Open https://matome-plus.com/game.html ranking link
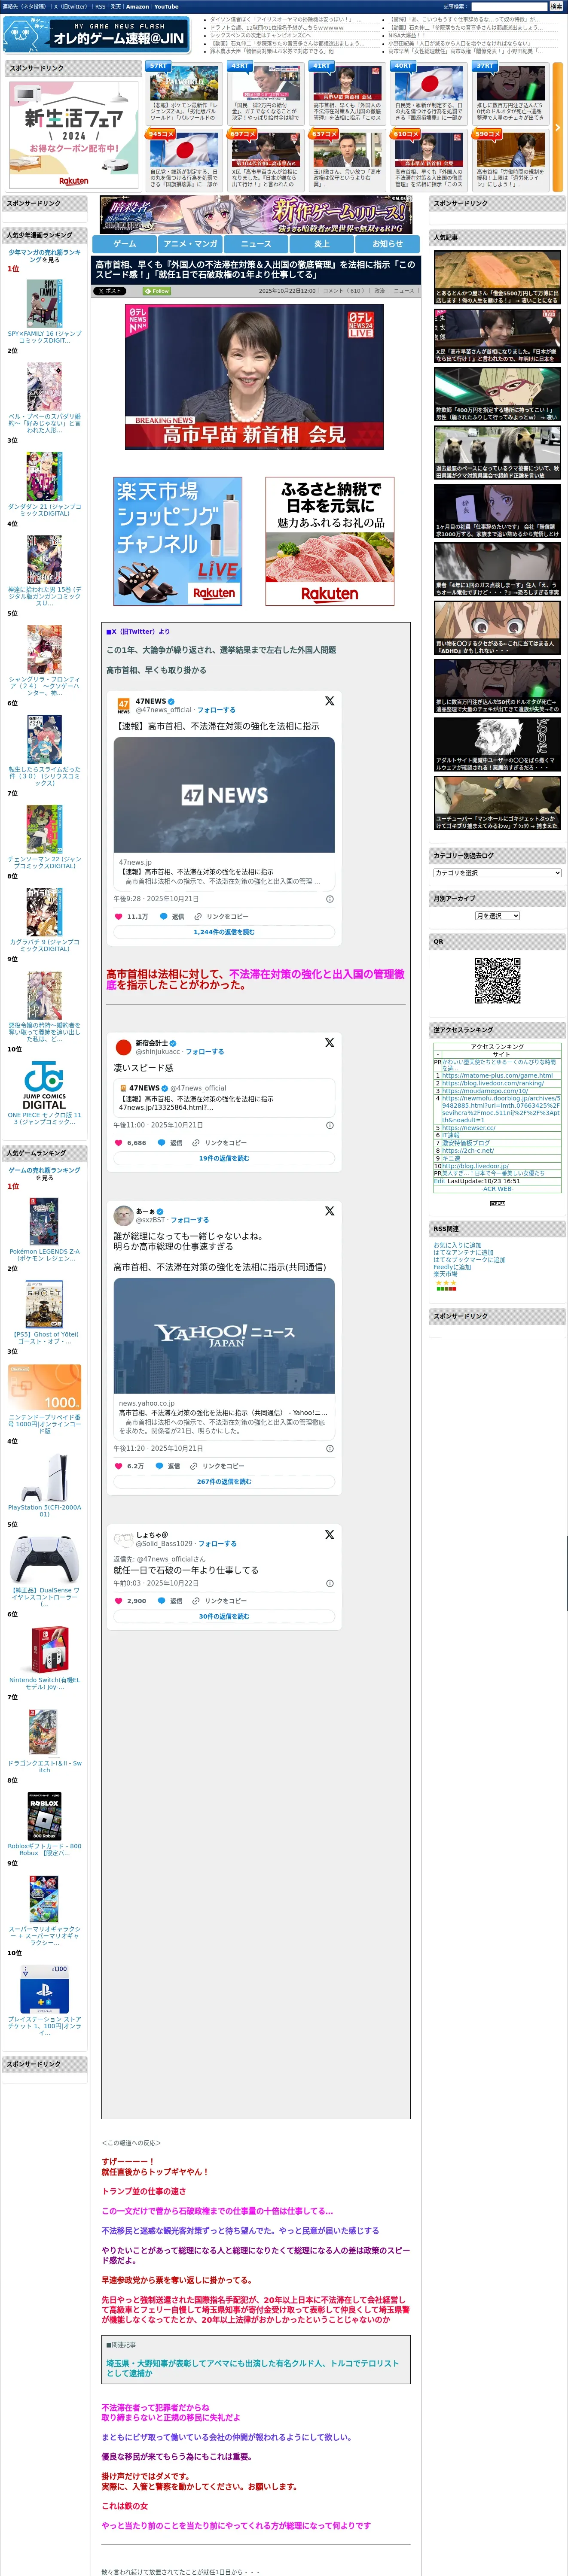 click(497, 1076)
